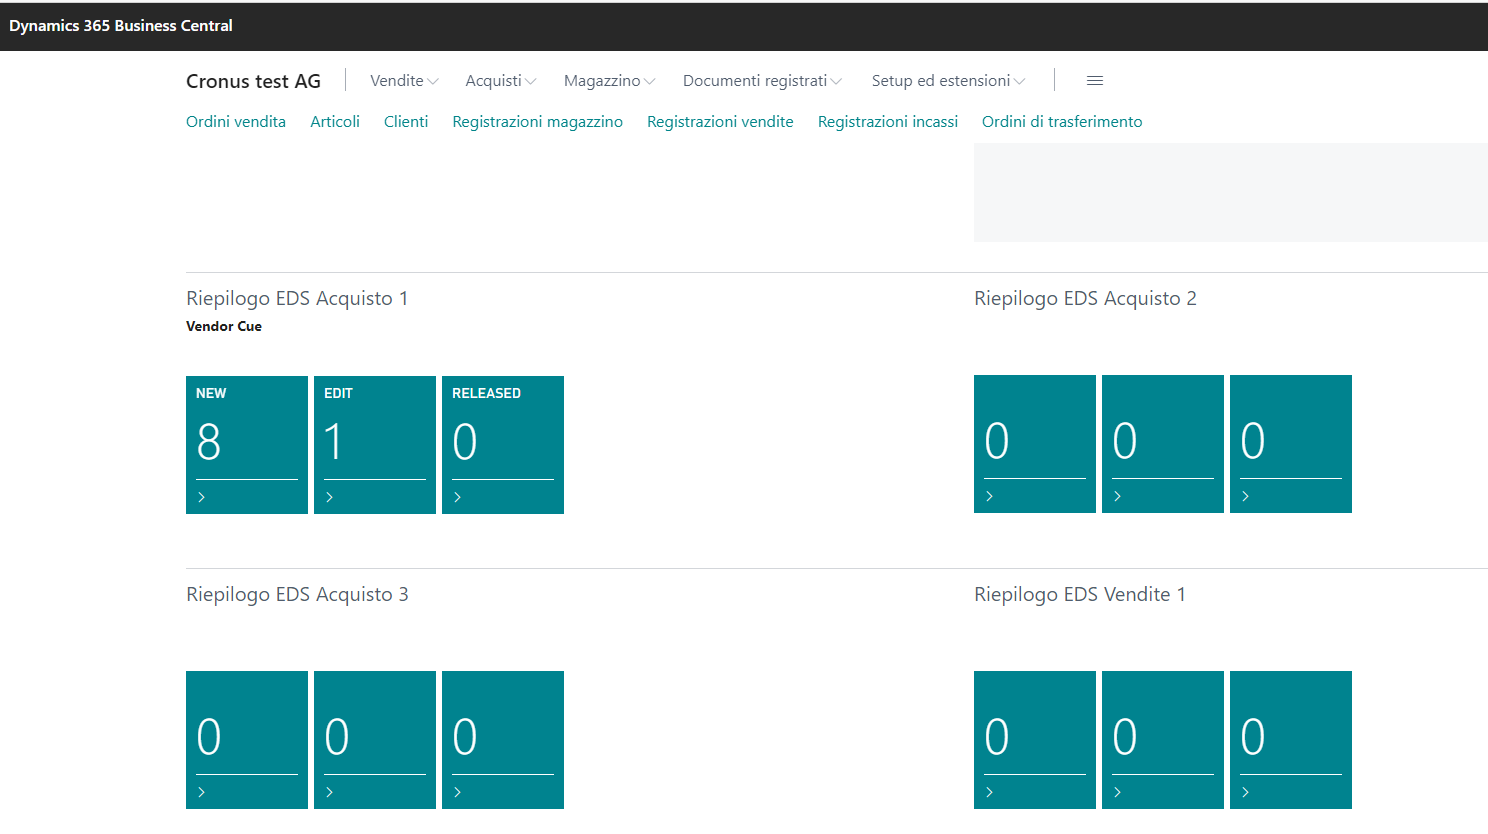
Task: Click the arrow icon on EDIT tile
Action: [x=330, y=497]
